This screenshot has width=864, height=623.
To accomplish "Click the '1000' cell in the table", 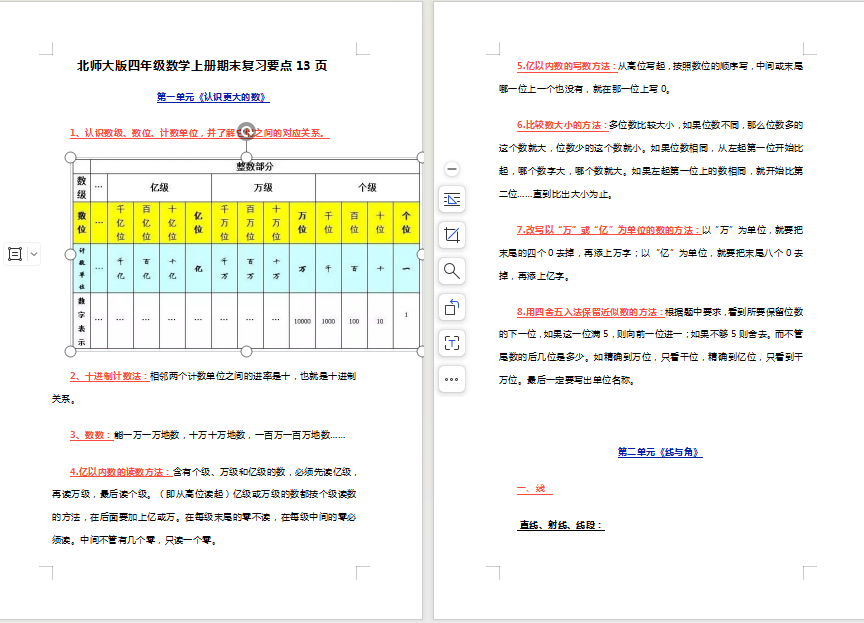I will pos(328,321).
